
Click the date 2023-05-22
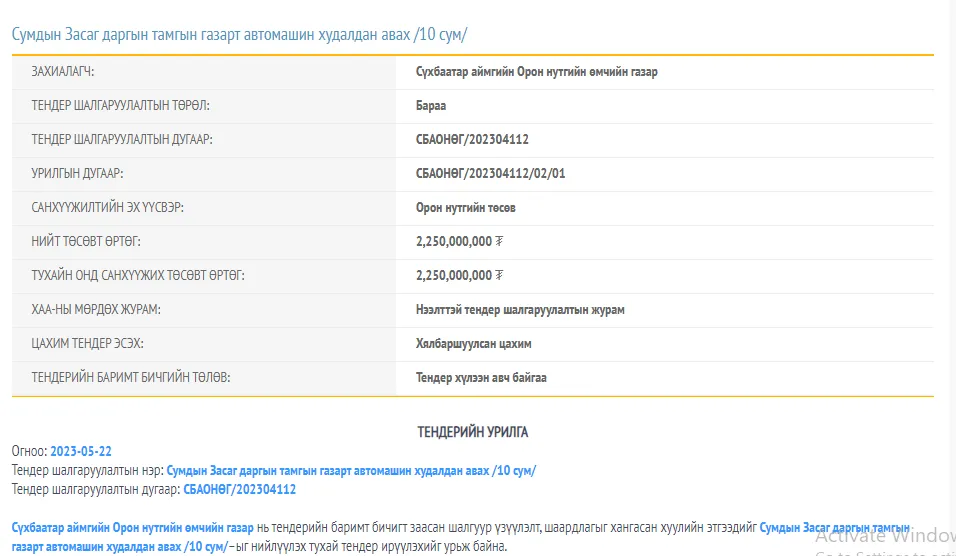click(x=80, y=451)
